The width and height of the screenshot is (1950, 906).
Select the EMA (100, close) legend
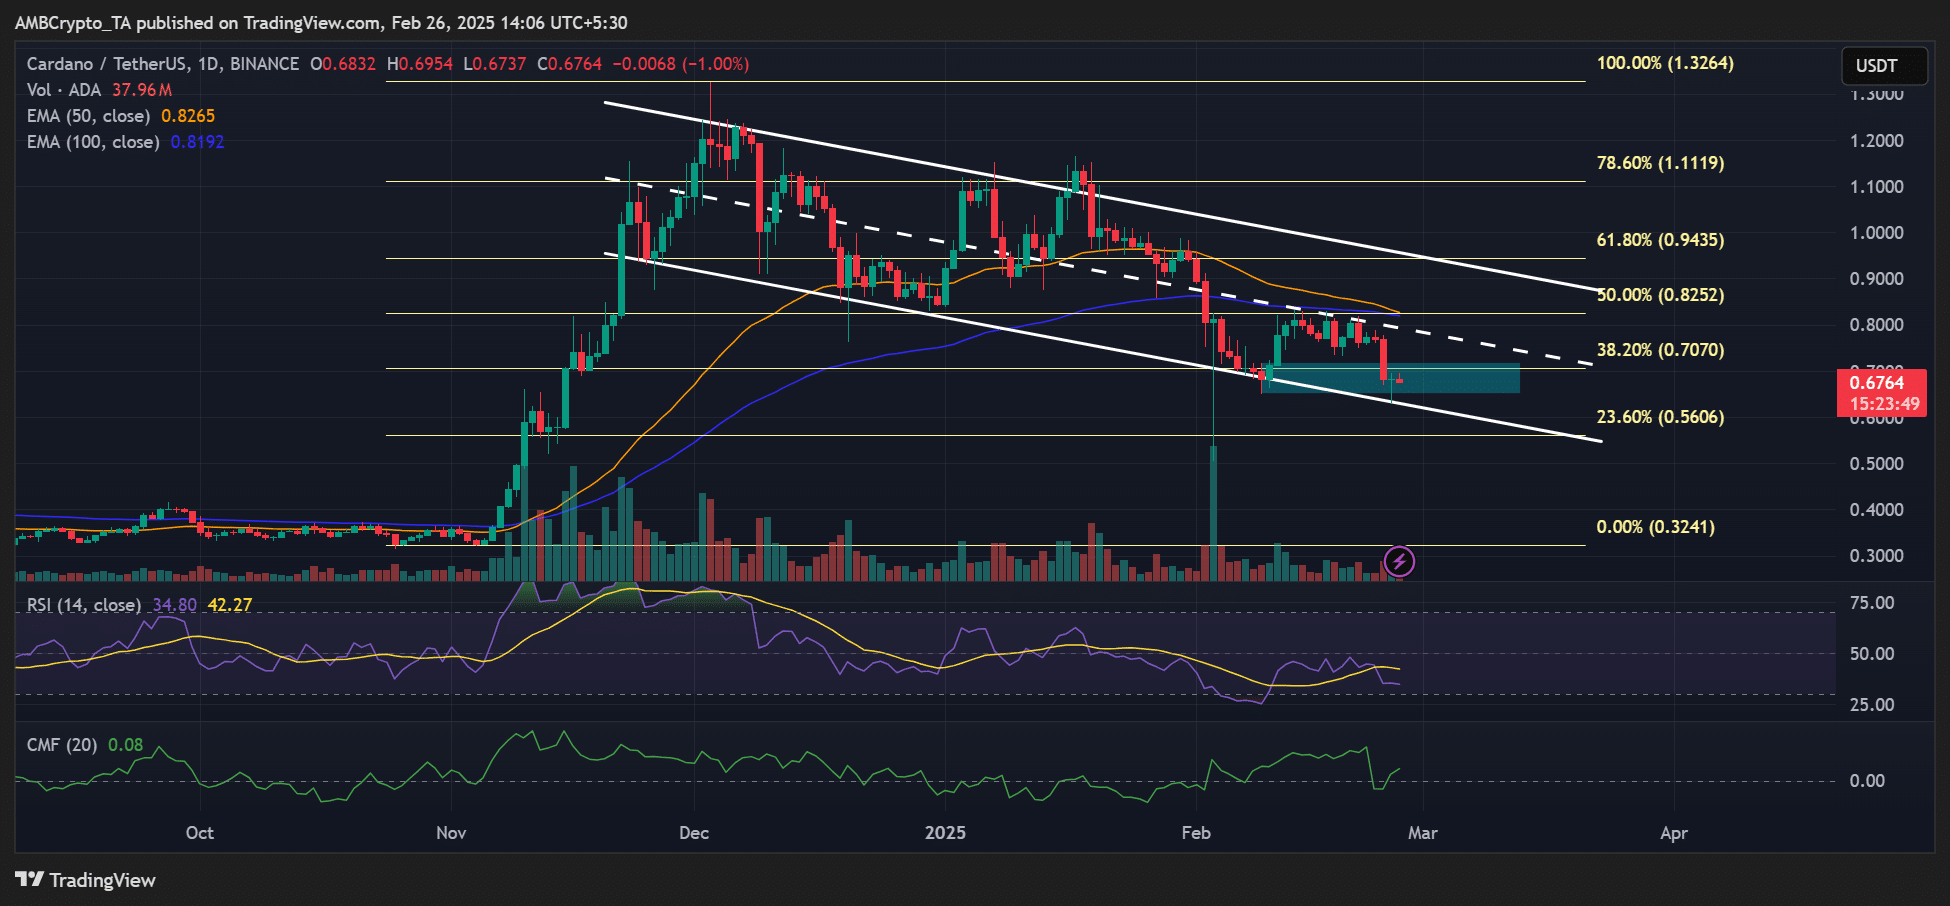(x=92, y=142)
